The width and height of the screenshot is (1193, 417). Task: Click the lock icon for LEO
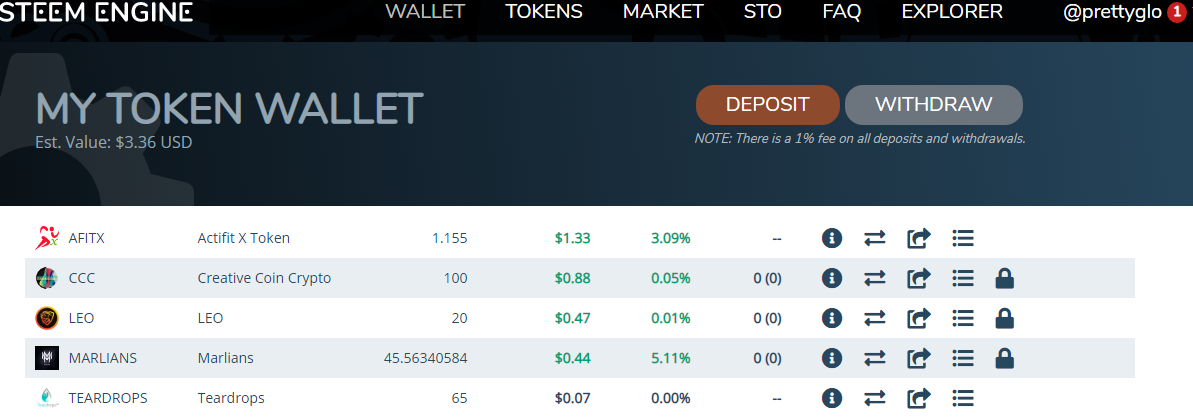(x=1005, y=318)
